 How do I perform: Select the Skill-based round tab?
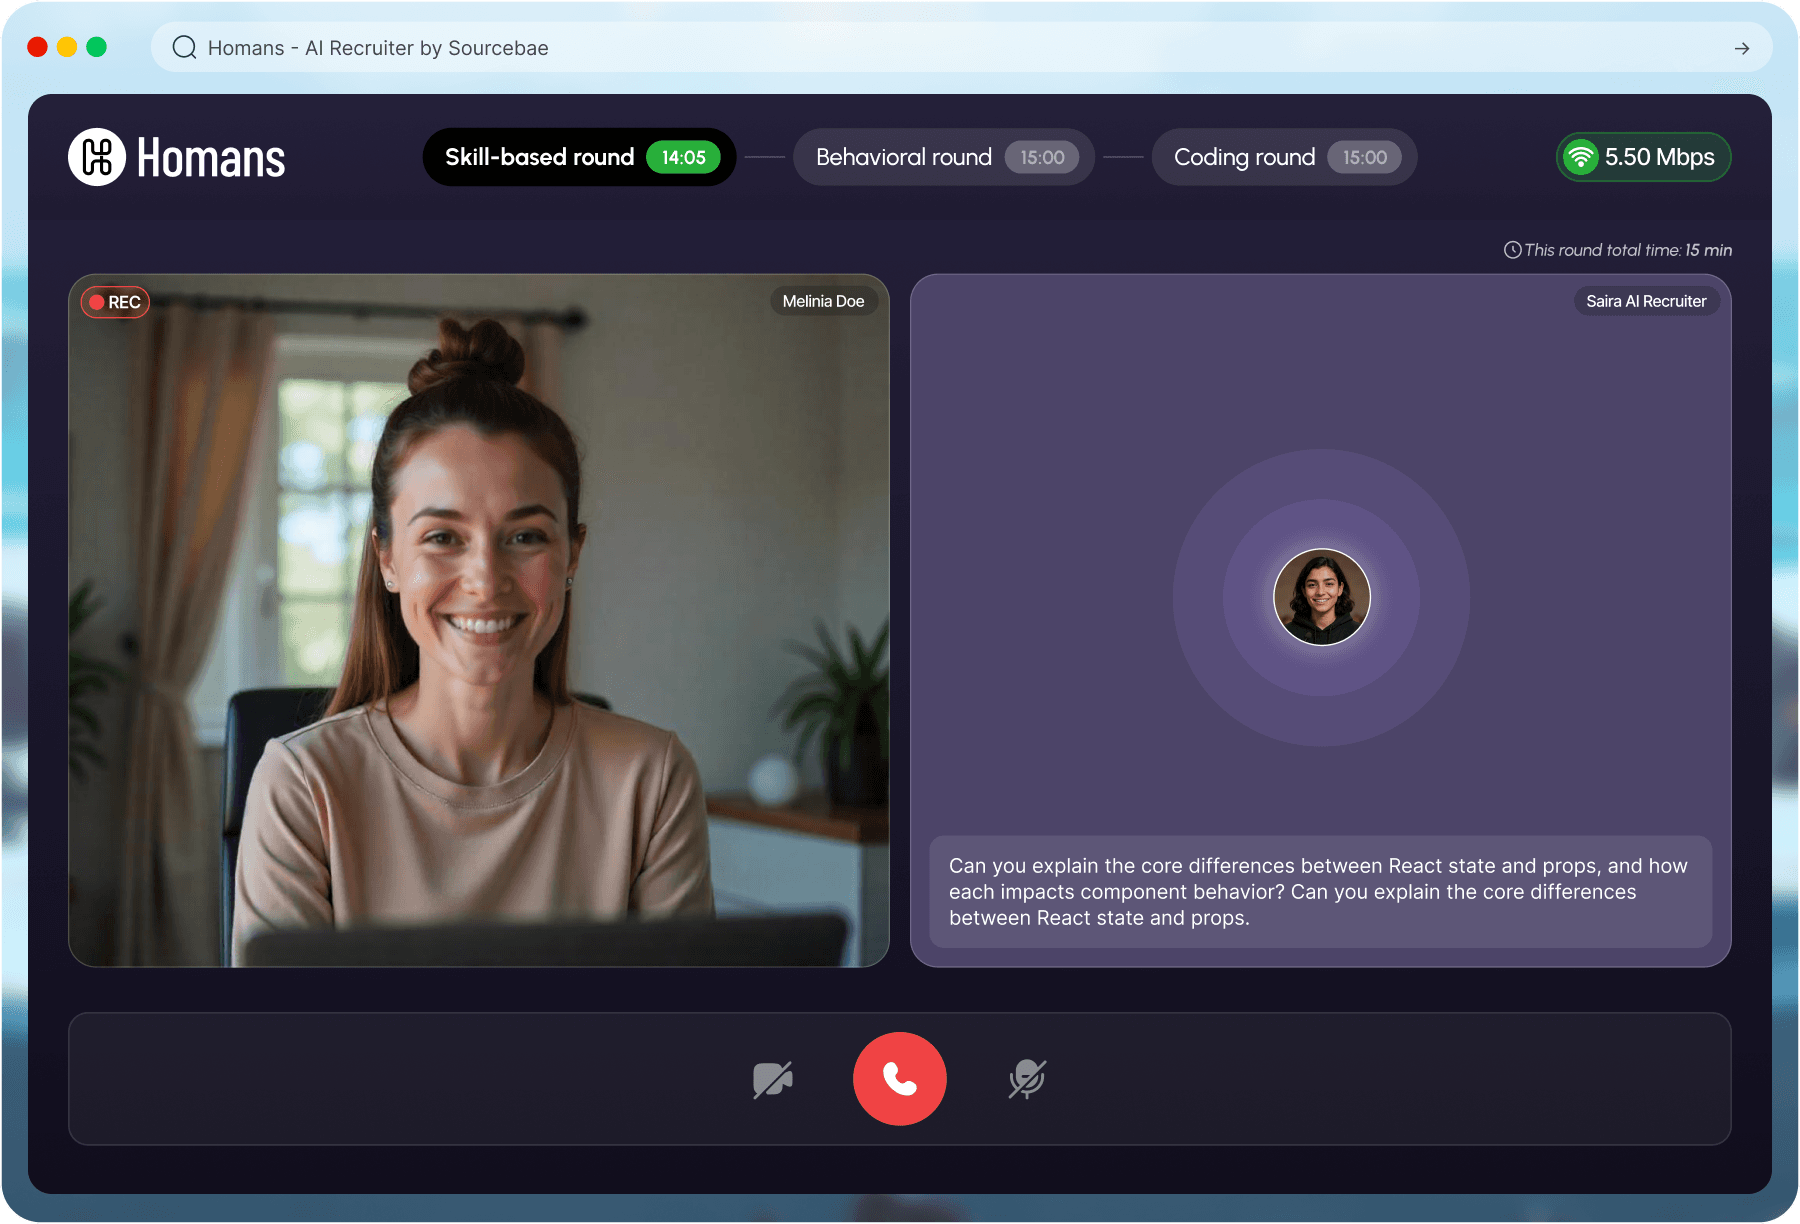coord(539,157)
